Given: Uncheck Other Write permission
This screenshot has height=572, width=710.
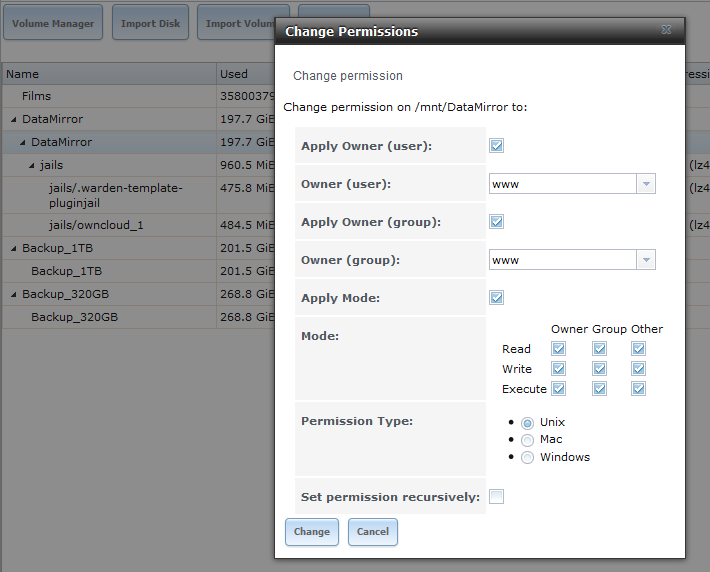Looking at the screenshot, I should point(638,369).
